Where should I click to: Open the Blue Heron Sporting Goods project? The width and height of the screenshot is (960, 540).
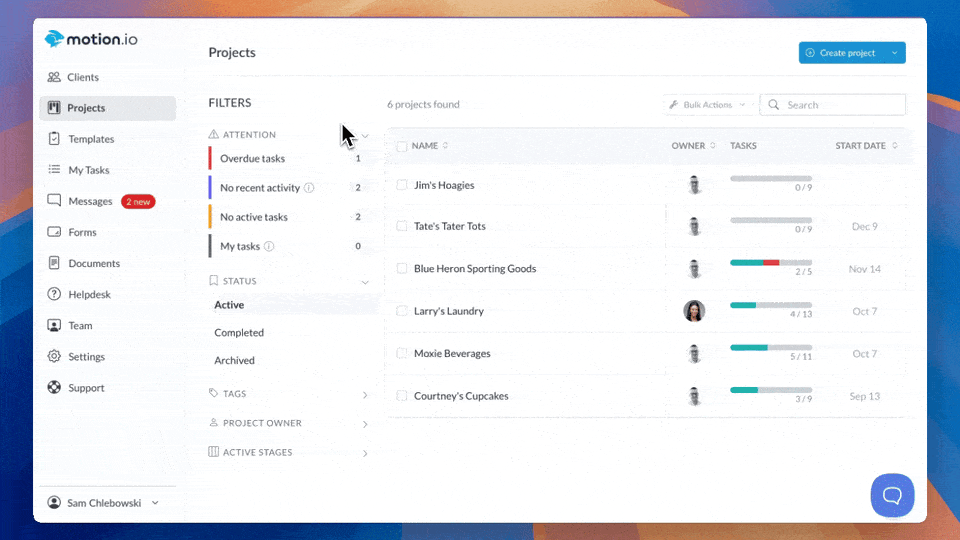[475, 268]
